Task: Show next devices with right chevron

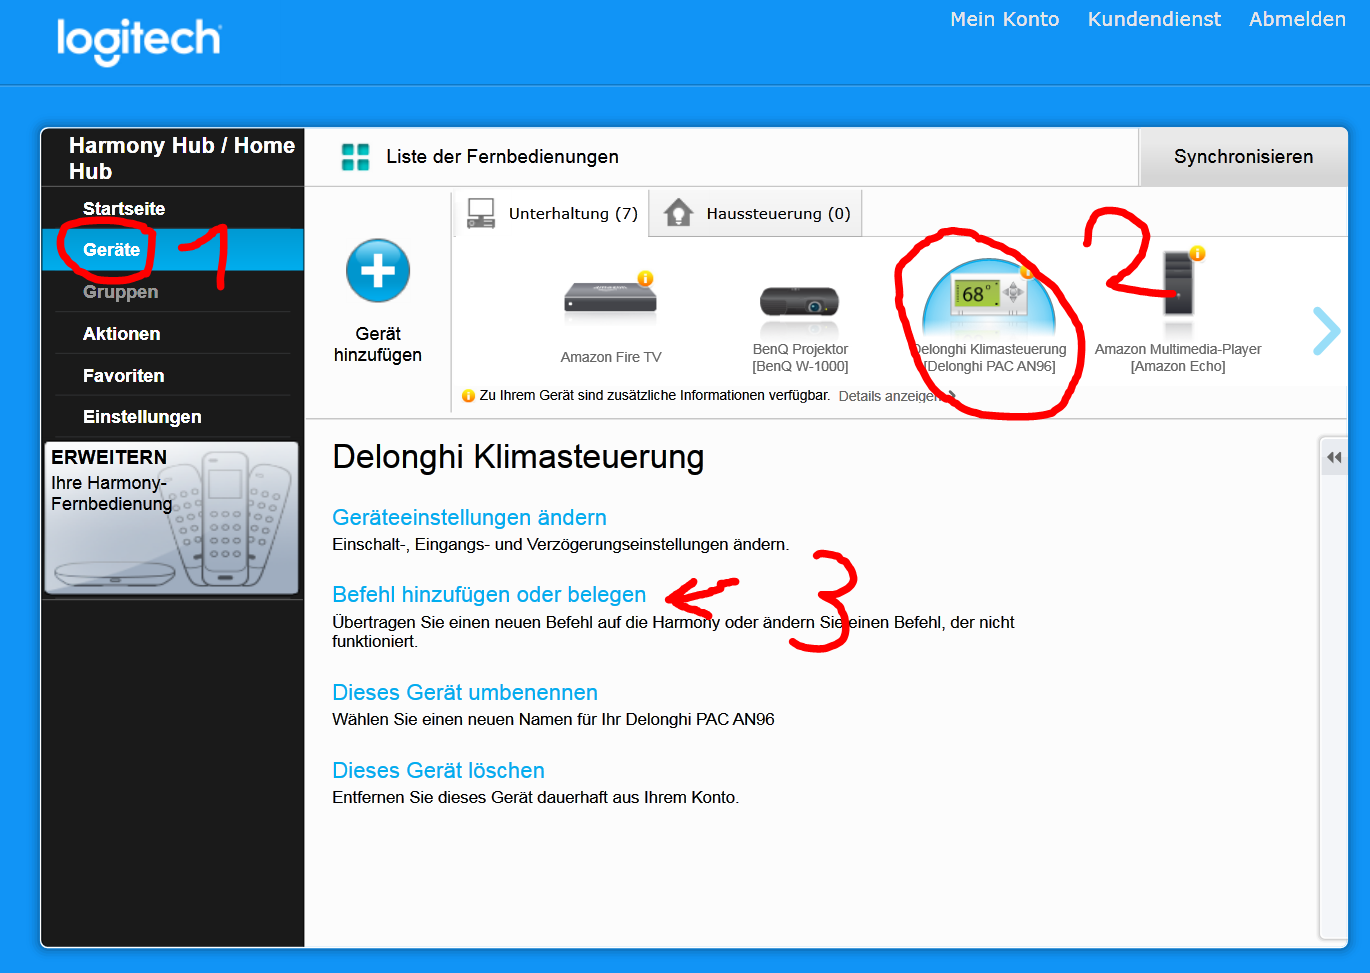Action: pyautogui.click(x=1326, y=330)
